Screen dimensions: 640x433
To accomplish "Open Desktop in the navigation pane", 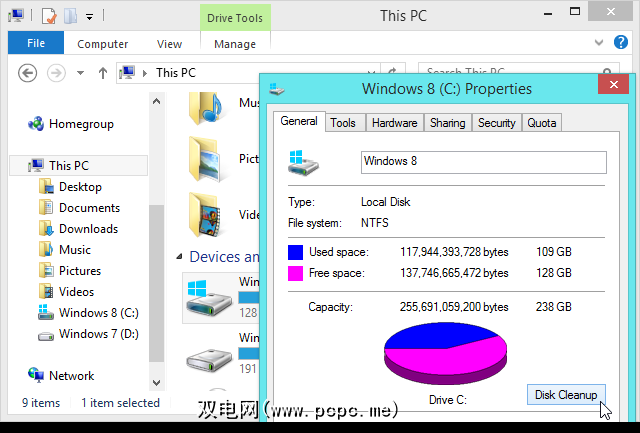I will point(80,187).
